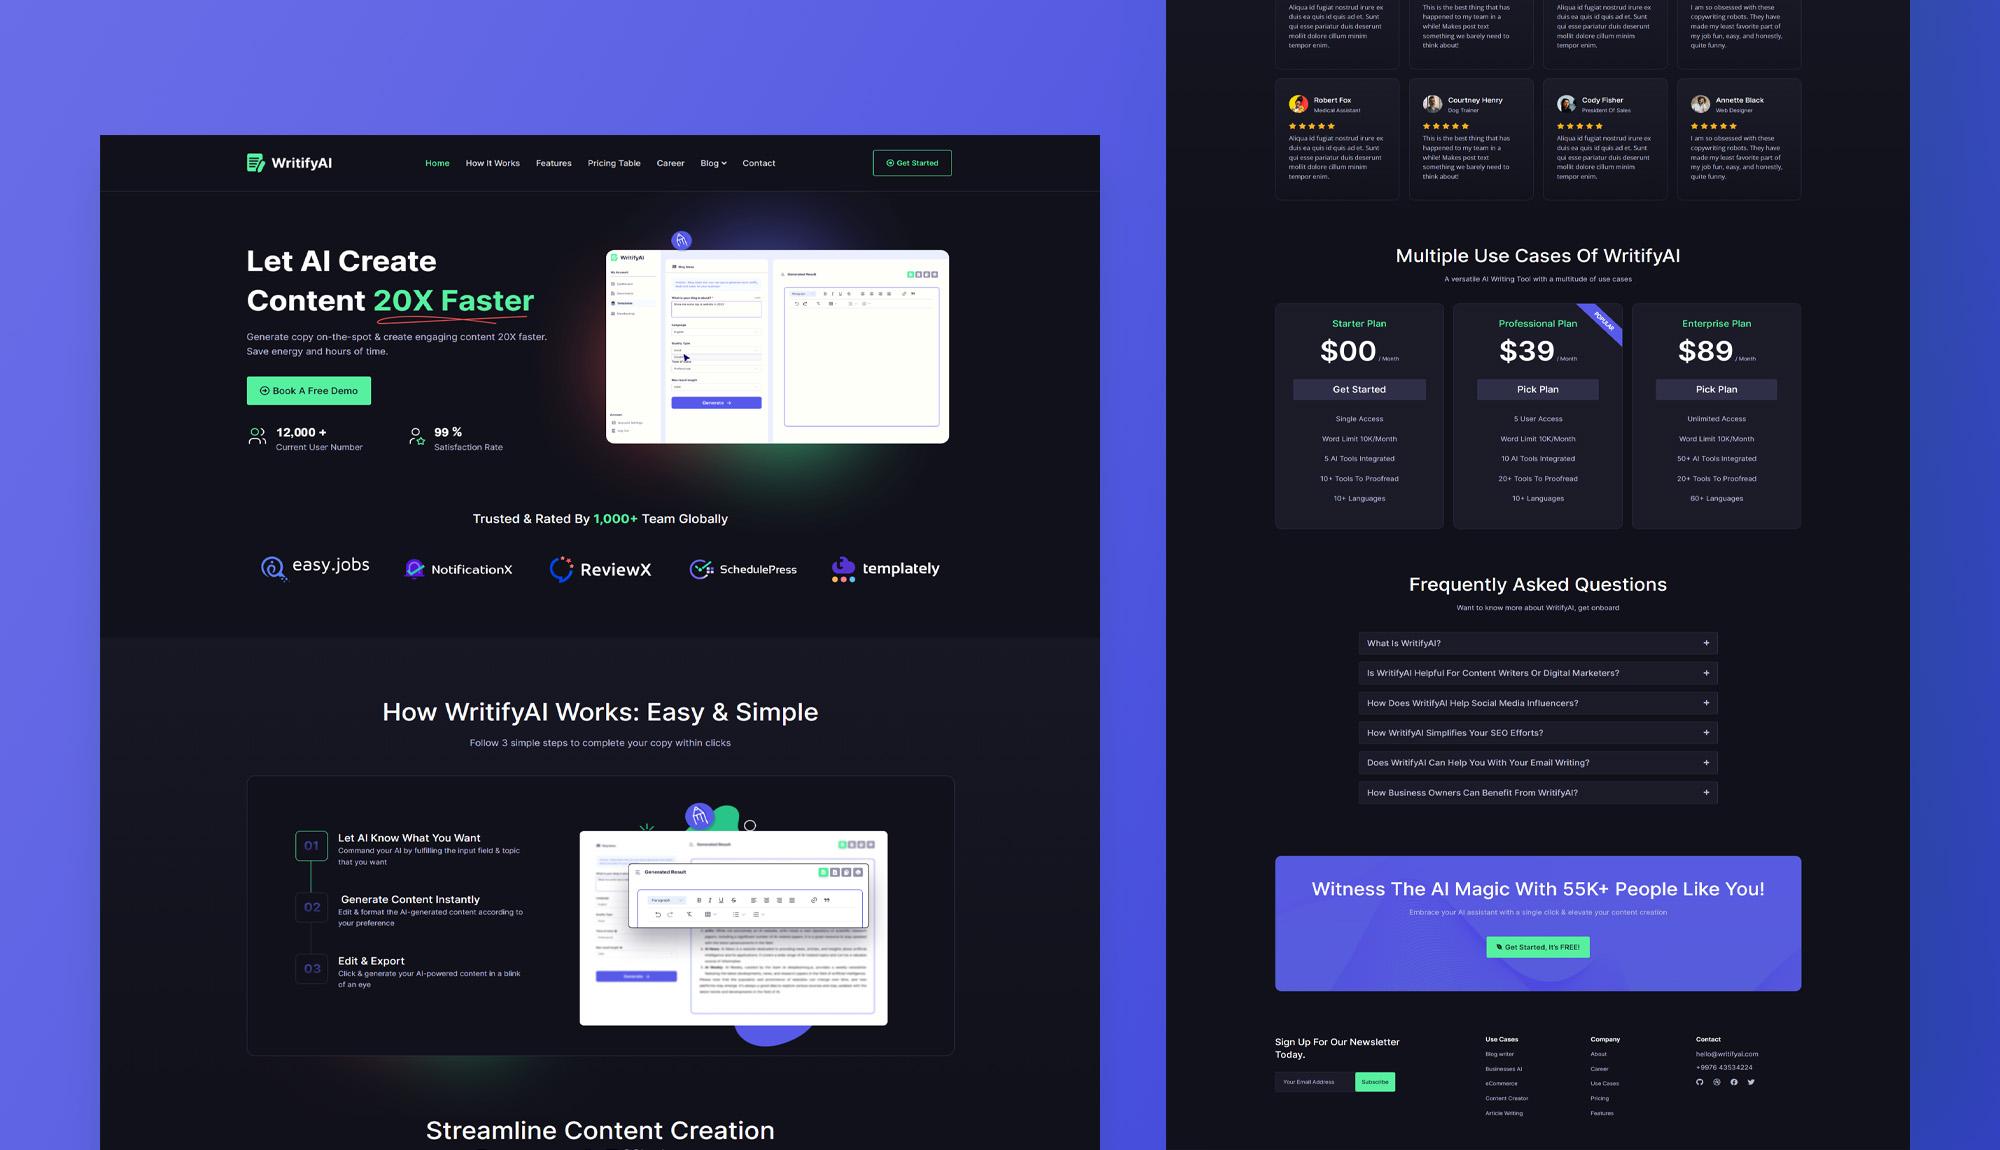Click the WritifyAI logo icon
The width and height of the screenshot is (2000, 1150).
[255, 162]
